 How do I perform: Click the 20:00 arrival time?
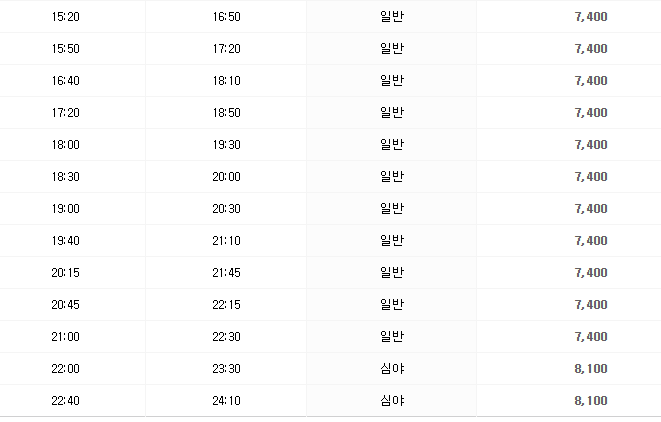226,177
